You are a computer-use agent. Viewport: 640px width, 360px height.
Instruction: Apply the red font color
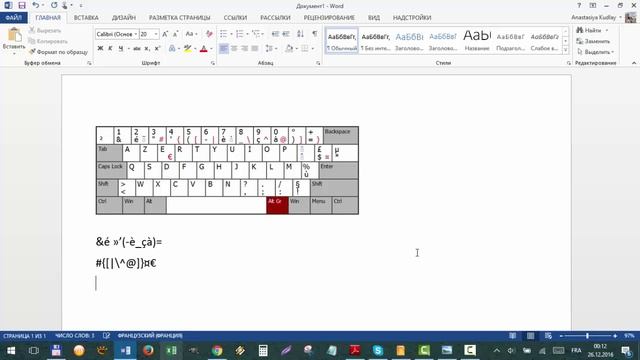(x=204, y=49)
